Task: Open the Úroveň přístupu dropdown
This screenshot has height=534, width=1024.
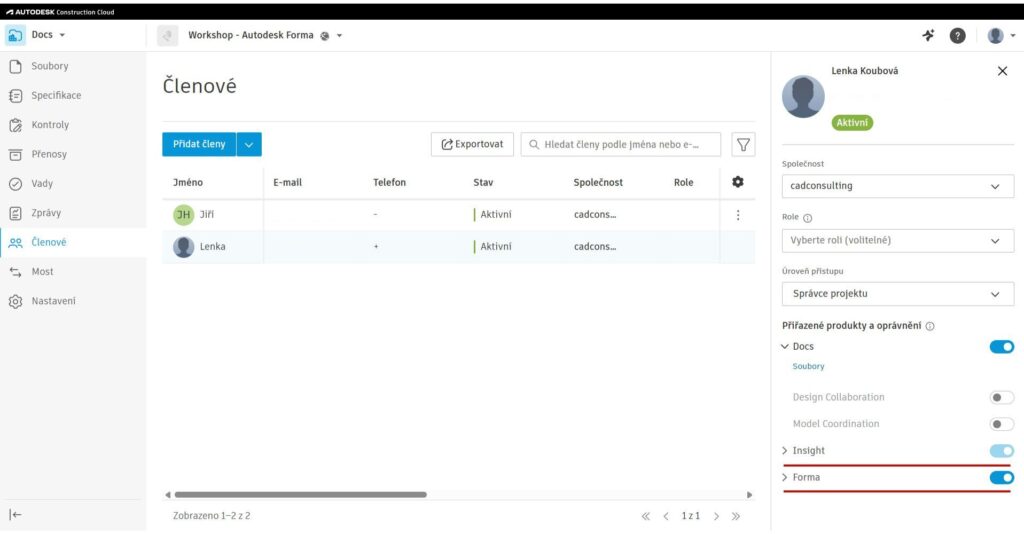Action: pyautogui.click(x=897, y=294)
